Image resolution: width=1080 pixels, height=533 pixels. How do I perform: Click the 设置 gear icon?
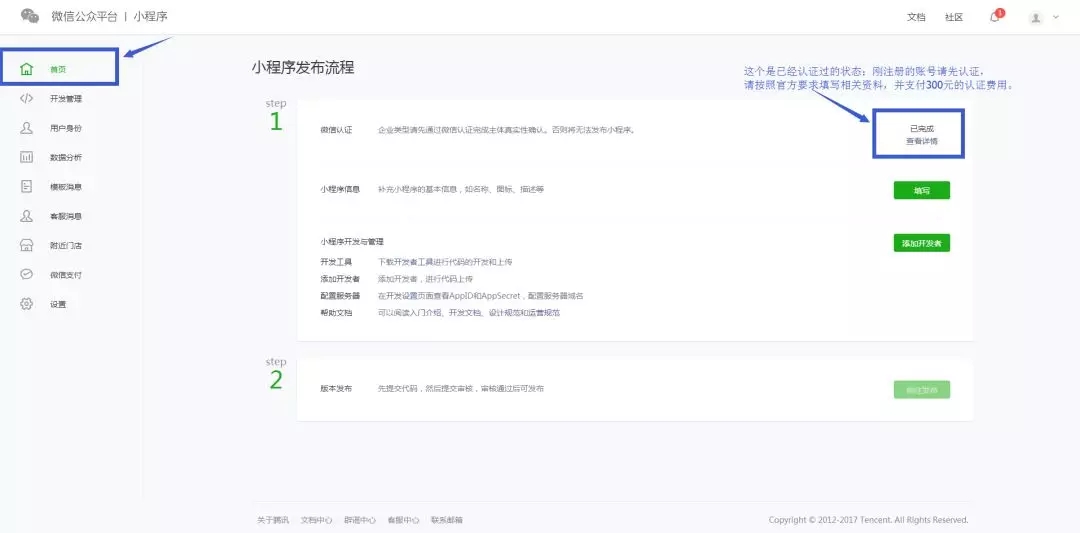[x=26, y=304]
